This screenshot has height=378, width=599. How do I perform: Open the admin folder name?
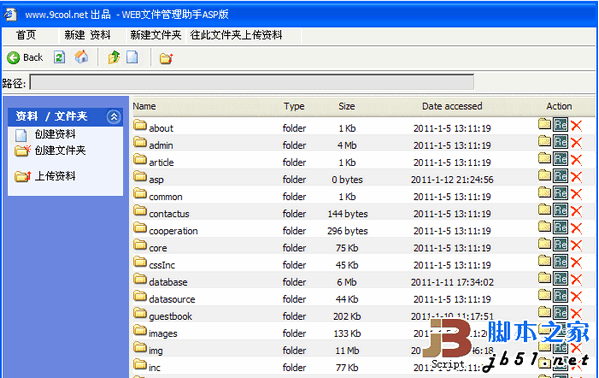pyautogui.click(x=161, y=146)
